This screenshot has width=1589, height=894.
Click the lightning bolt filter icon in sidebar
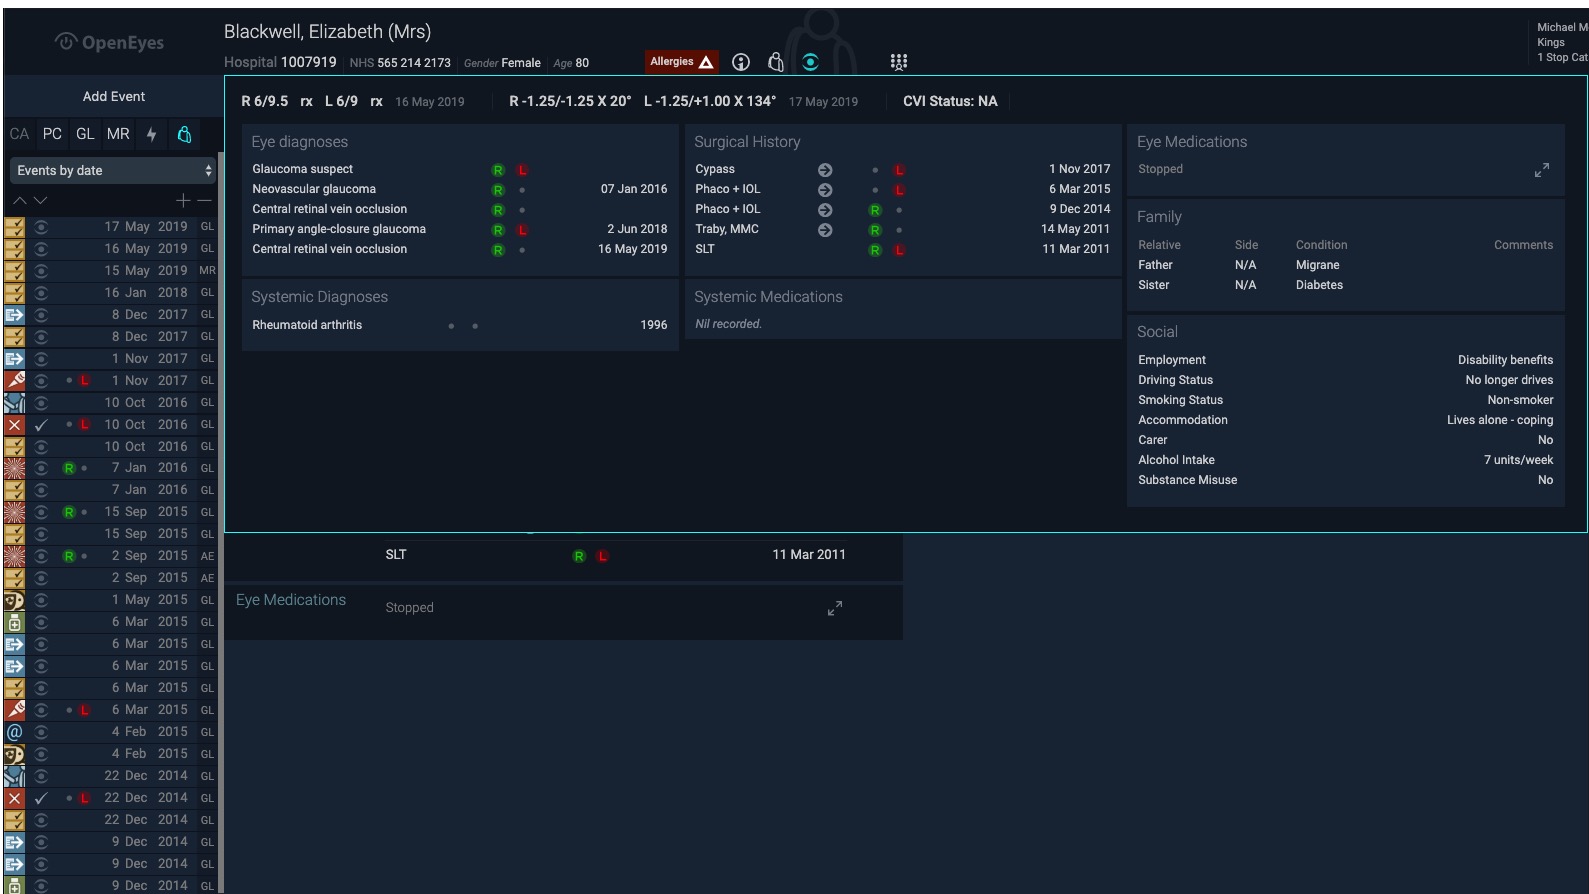coord(151,134)
